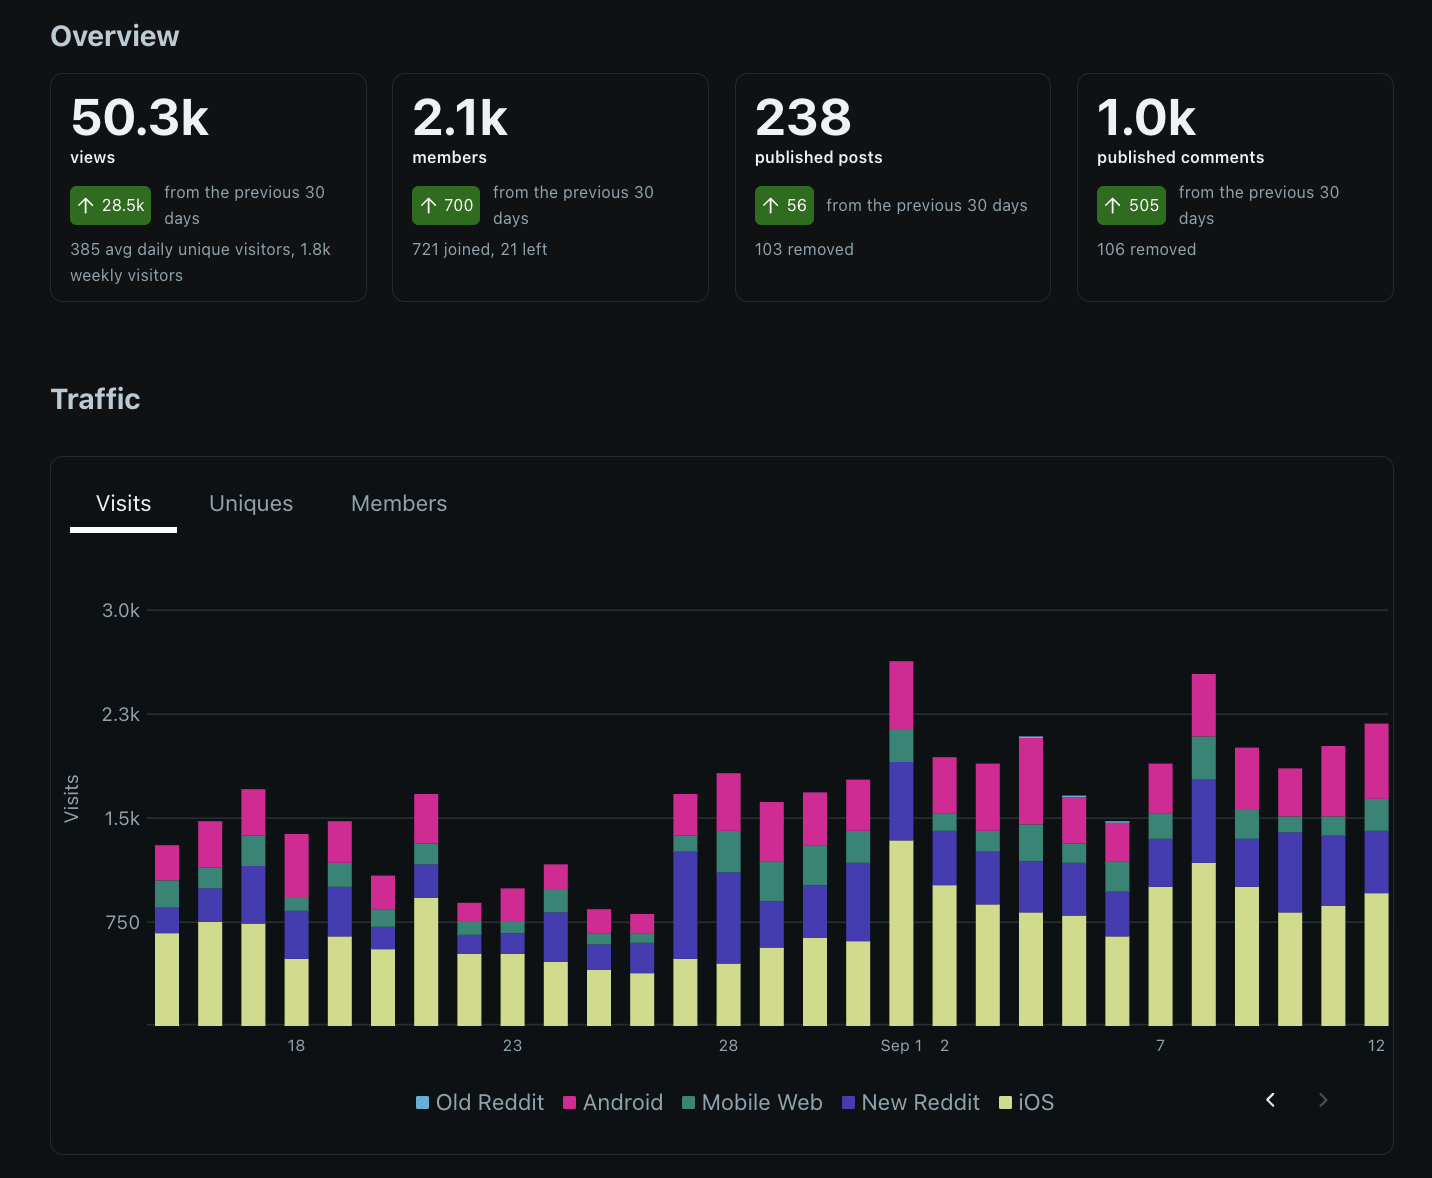Click the tallest bar on Sep 1
The width and height of the screenshot is (1432, 1178).
coord(901,843)
